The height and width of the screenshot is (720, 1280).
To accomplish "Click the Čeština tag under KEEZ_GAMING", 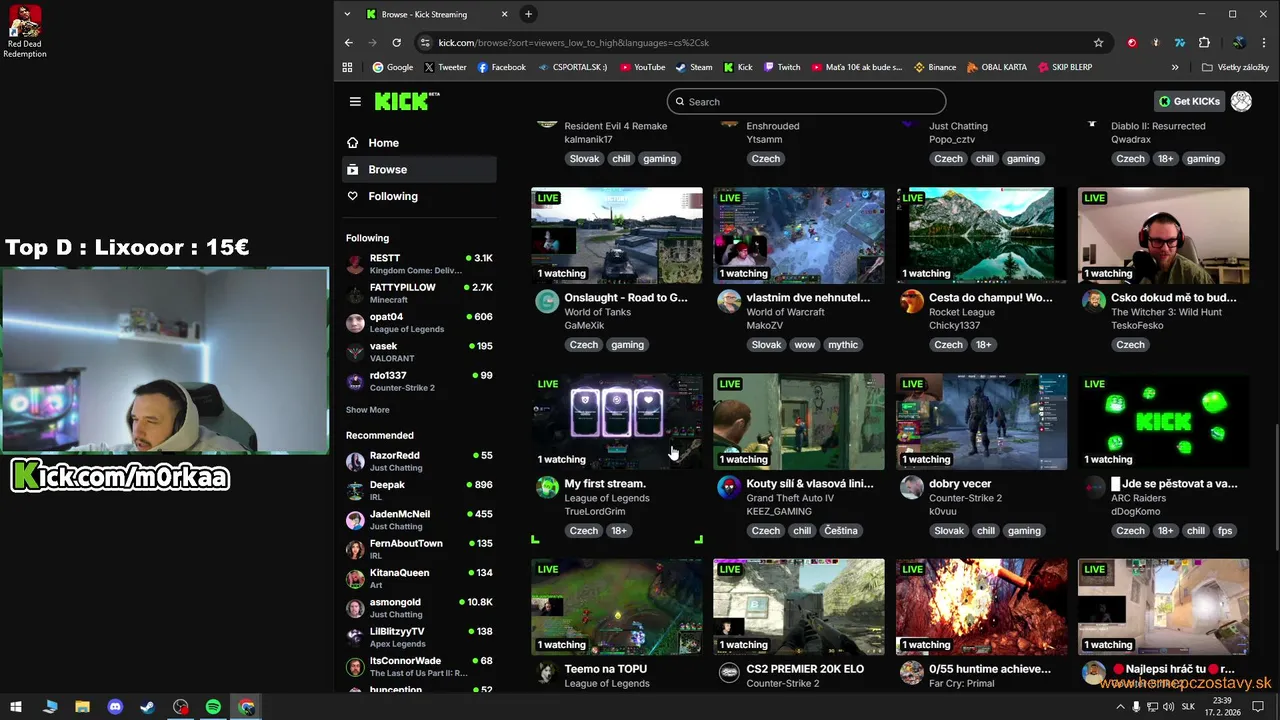I will [x=841, y=531].
